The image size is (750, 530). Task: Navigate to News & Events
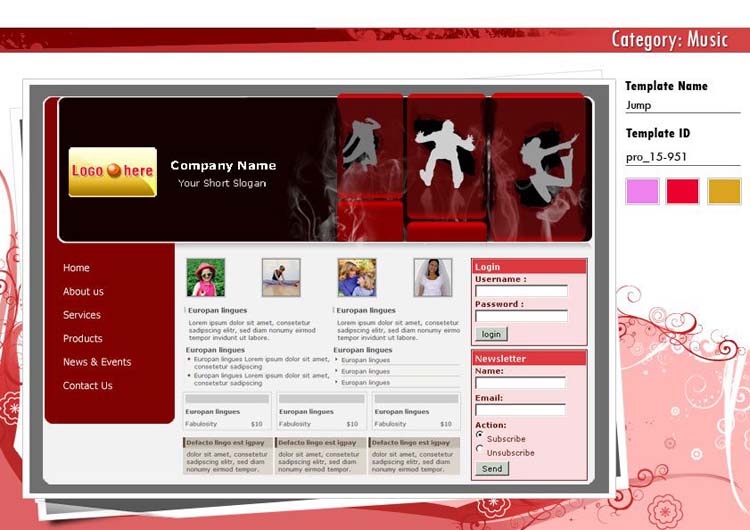(97, 362)
